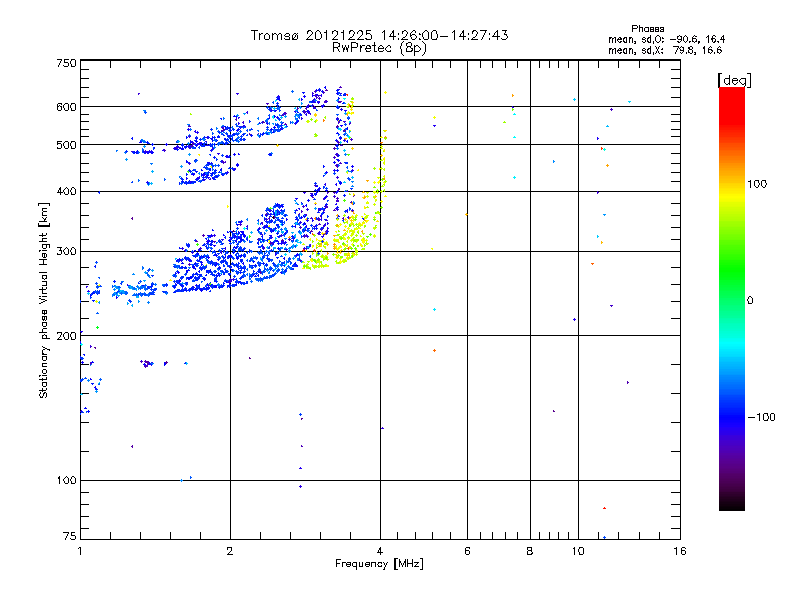Click the x-axis tick label '2'
Viewport: 800px width, 600px height.
(x=230, y=551)
